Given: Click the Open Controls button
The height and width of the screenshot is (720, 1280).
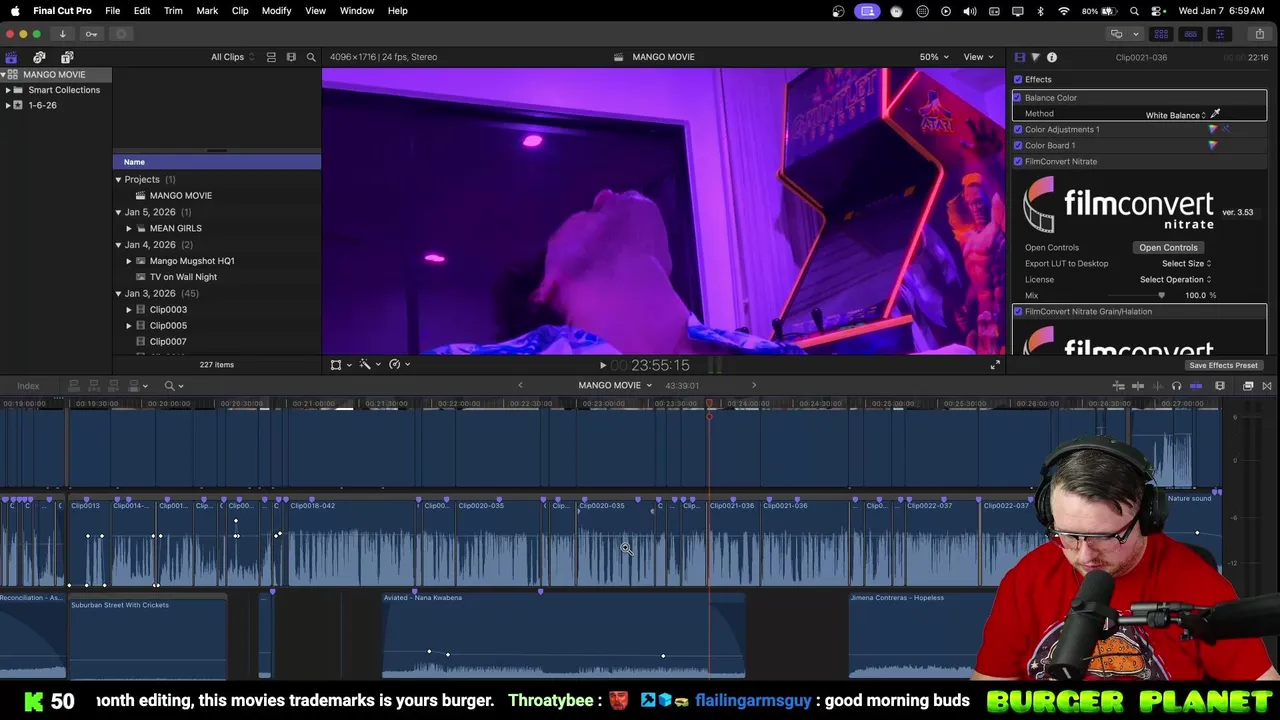Looking at the screenshot, I should click(1168, 248).
